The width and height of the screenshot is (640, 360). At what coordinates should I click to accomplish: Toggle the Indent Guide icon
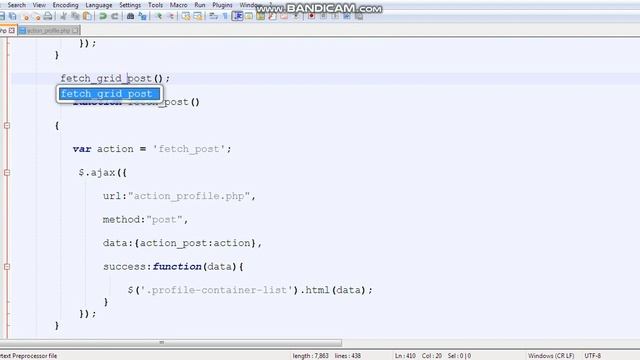coord(238,16)
